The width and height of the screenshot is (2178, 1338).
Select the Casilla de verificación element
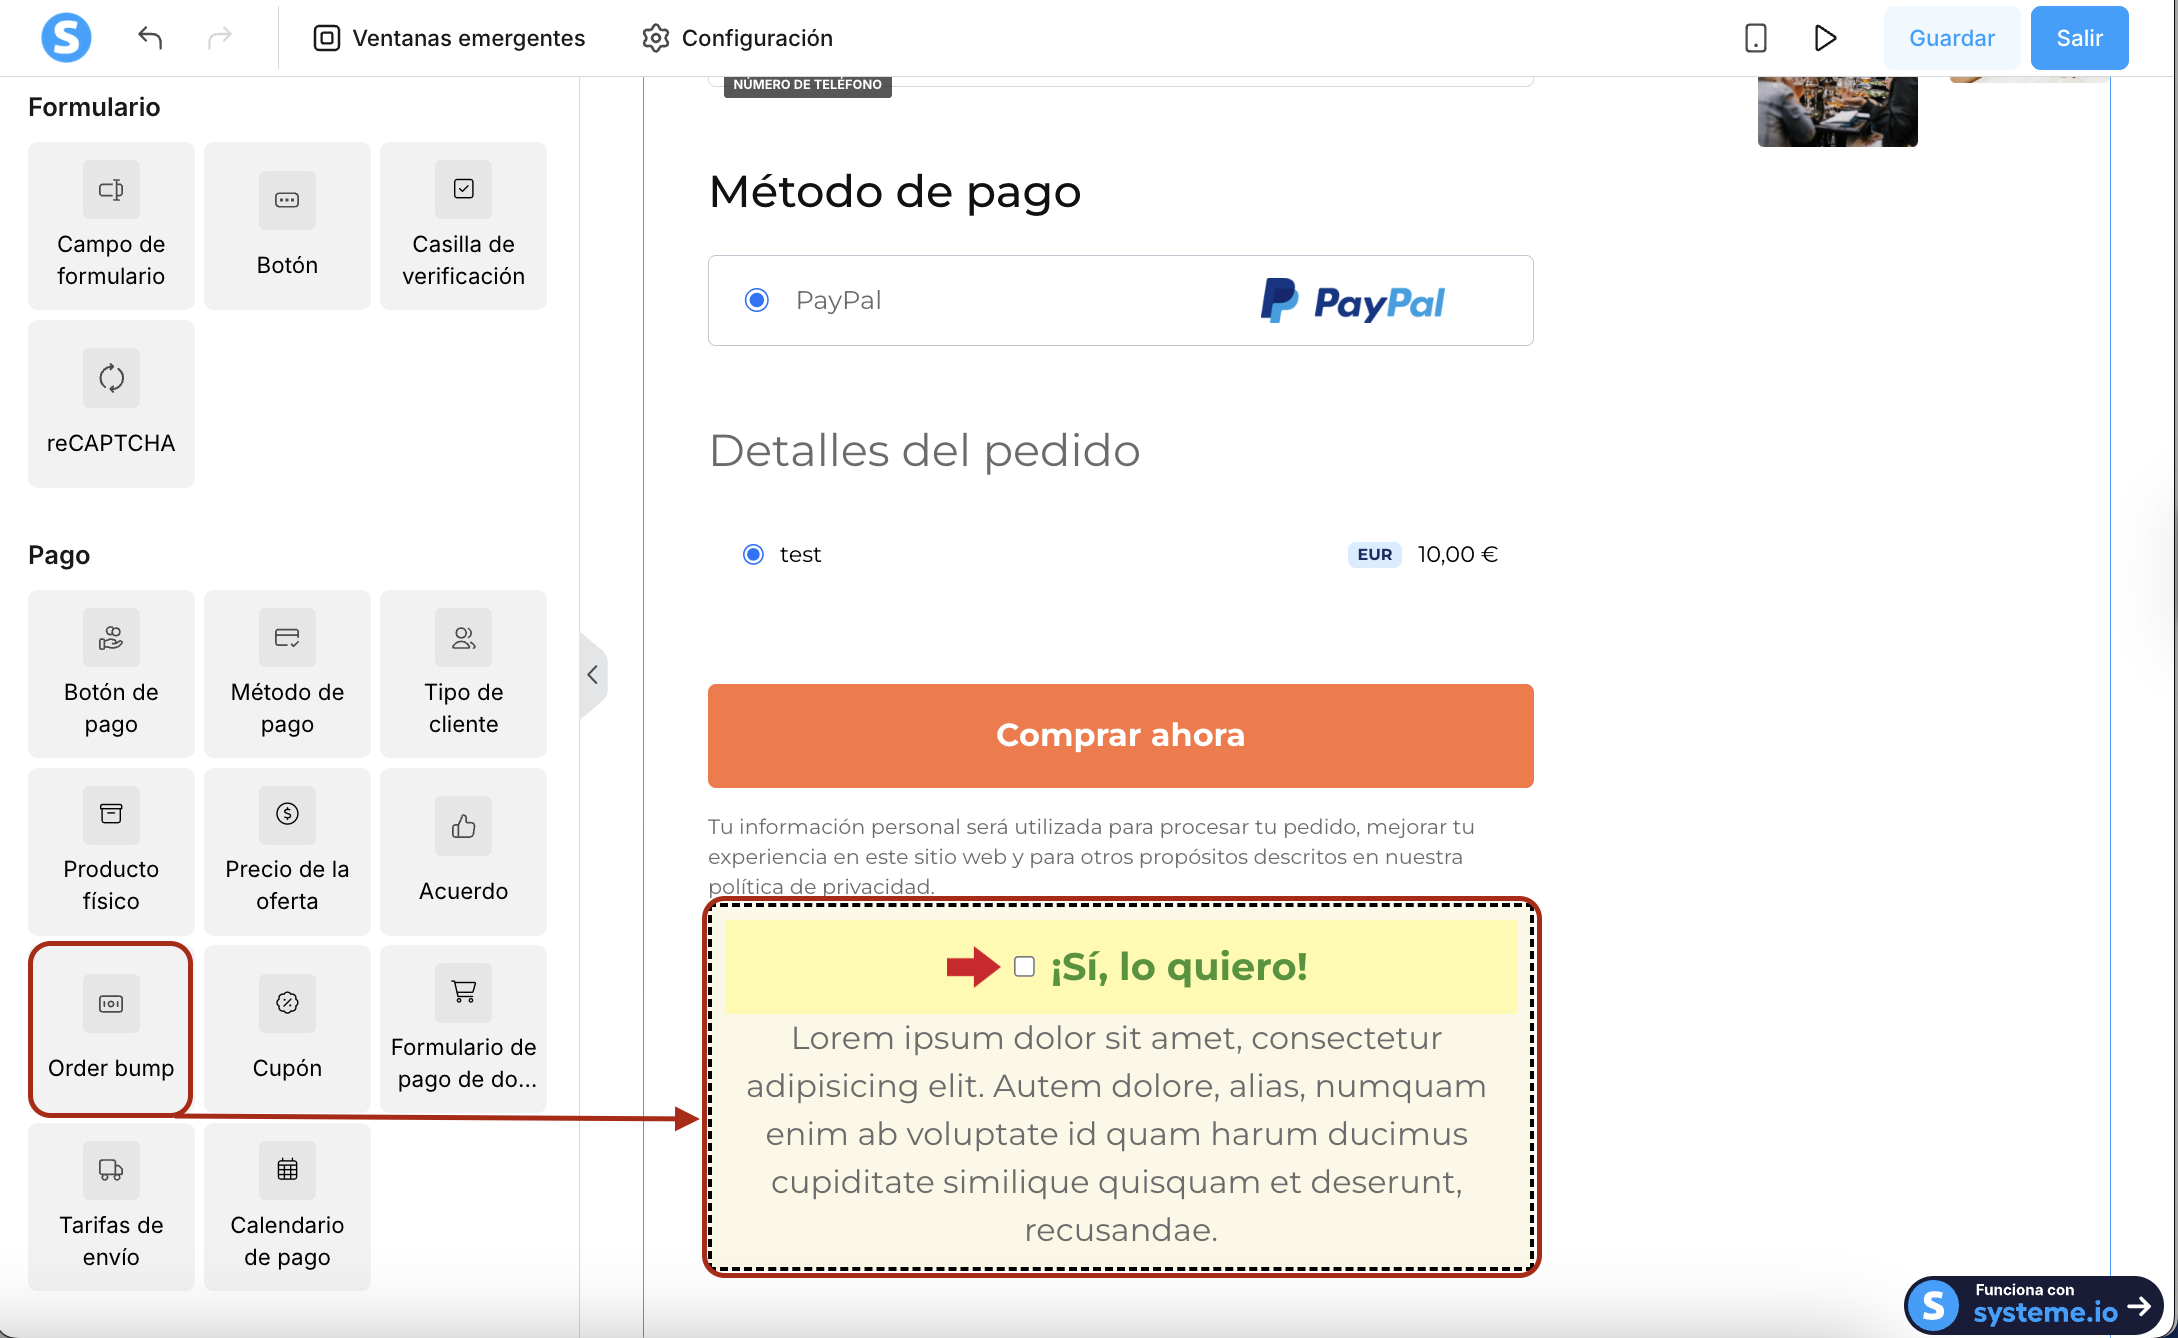(463, 226)
